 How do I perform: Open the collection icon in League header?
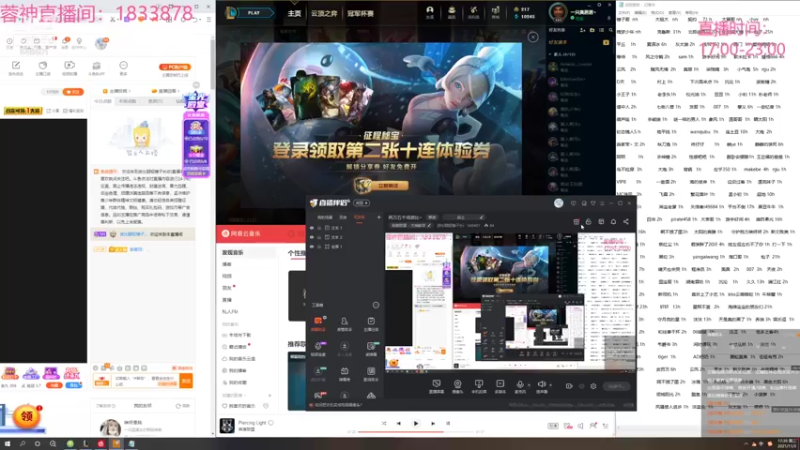point(452,11)
